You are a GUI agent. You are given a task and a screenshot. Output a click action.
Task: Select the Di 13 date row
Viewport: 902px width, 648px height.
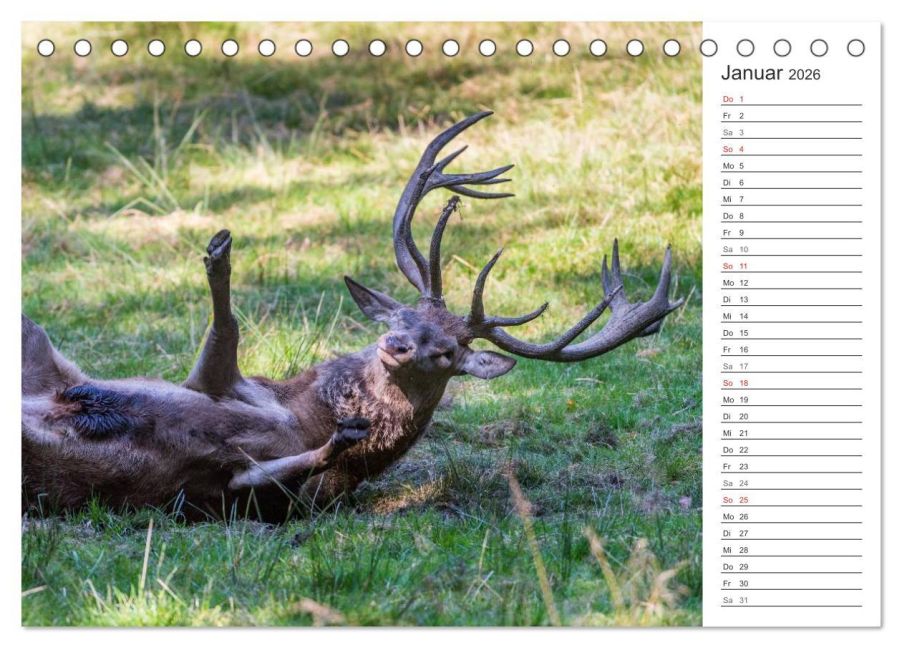792,299
